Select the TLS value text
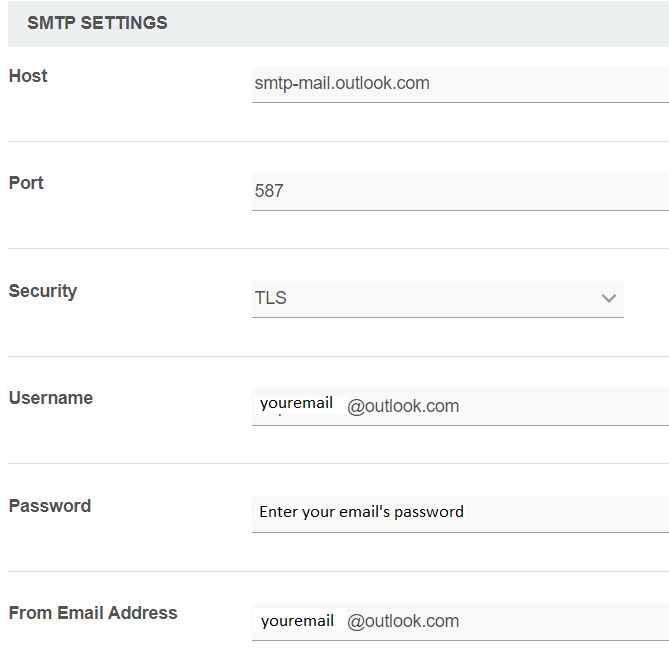669x656 pixels. tap(271, 298)
